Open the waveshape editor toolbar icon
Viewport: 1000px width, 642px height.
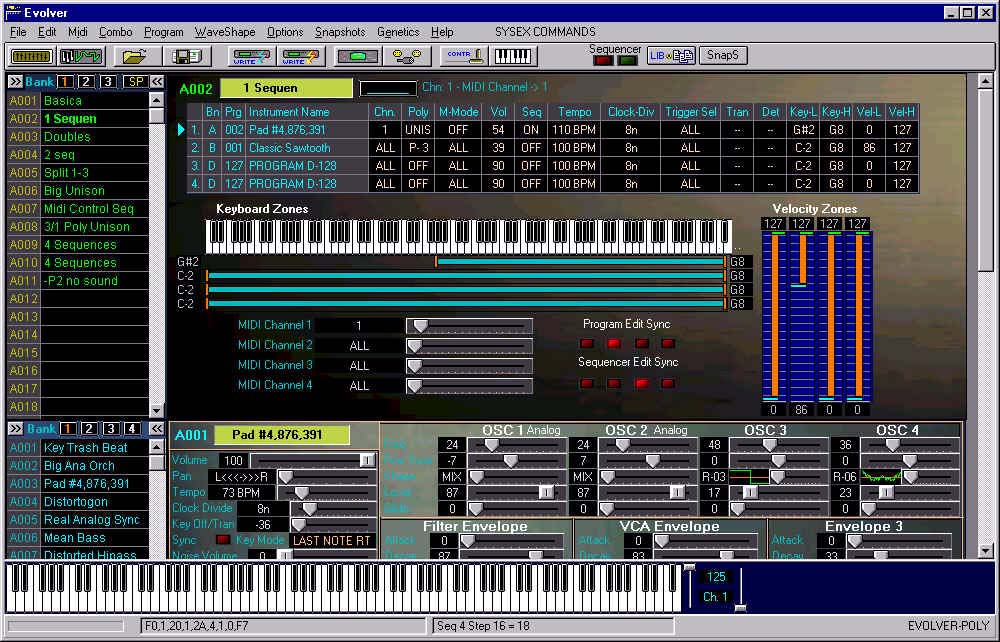[x=81, y=56]
